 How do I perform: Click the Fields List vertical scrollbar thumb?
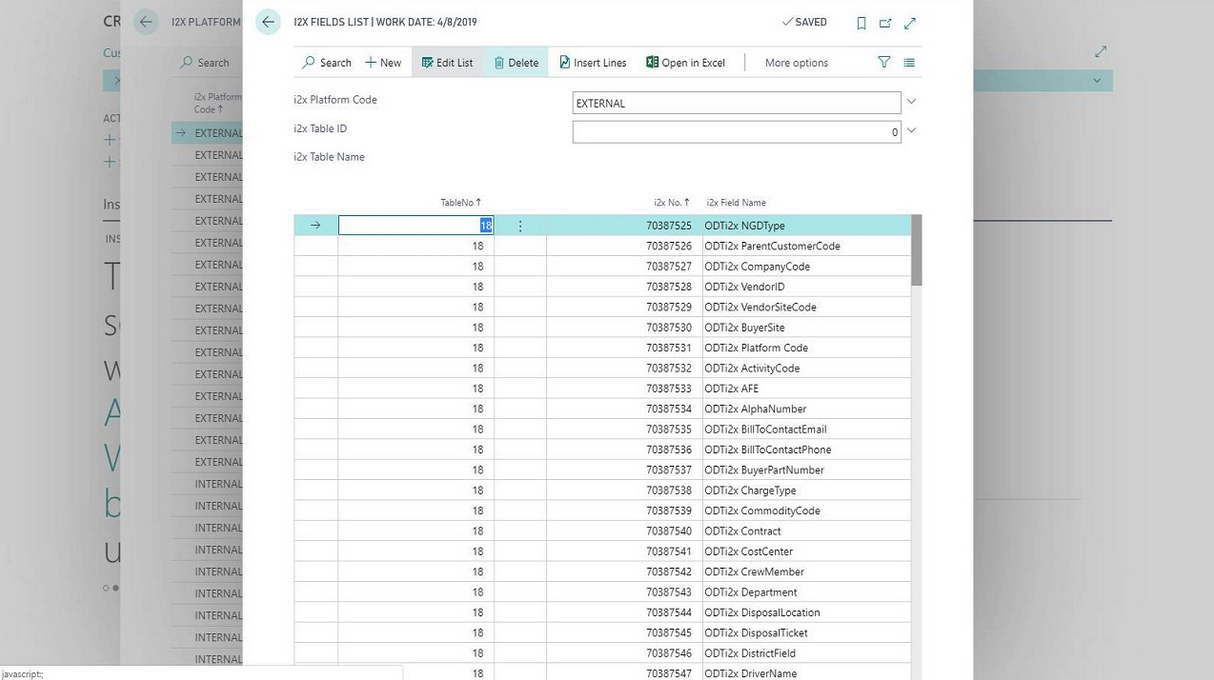coord(916,250)
